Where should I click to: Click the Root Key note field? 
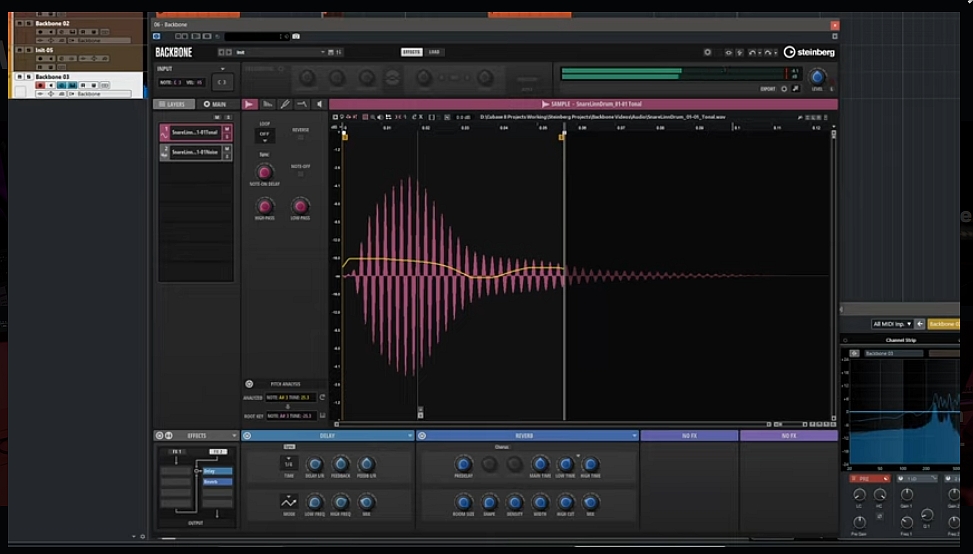tap(292, 416)
